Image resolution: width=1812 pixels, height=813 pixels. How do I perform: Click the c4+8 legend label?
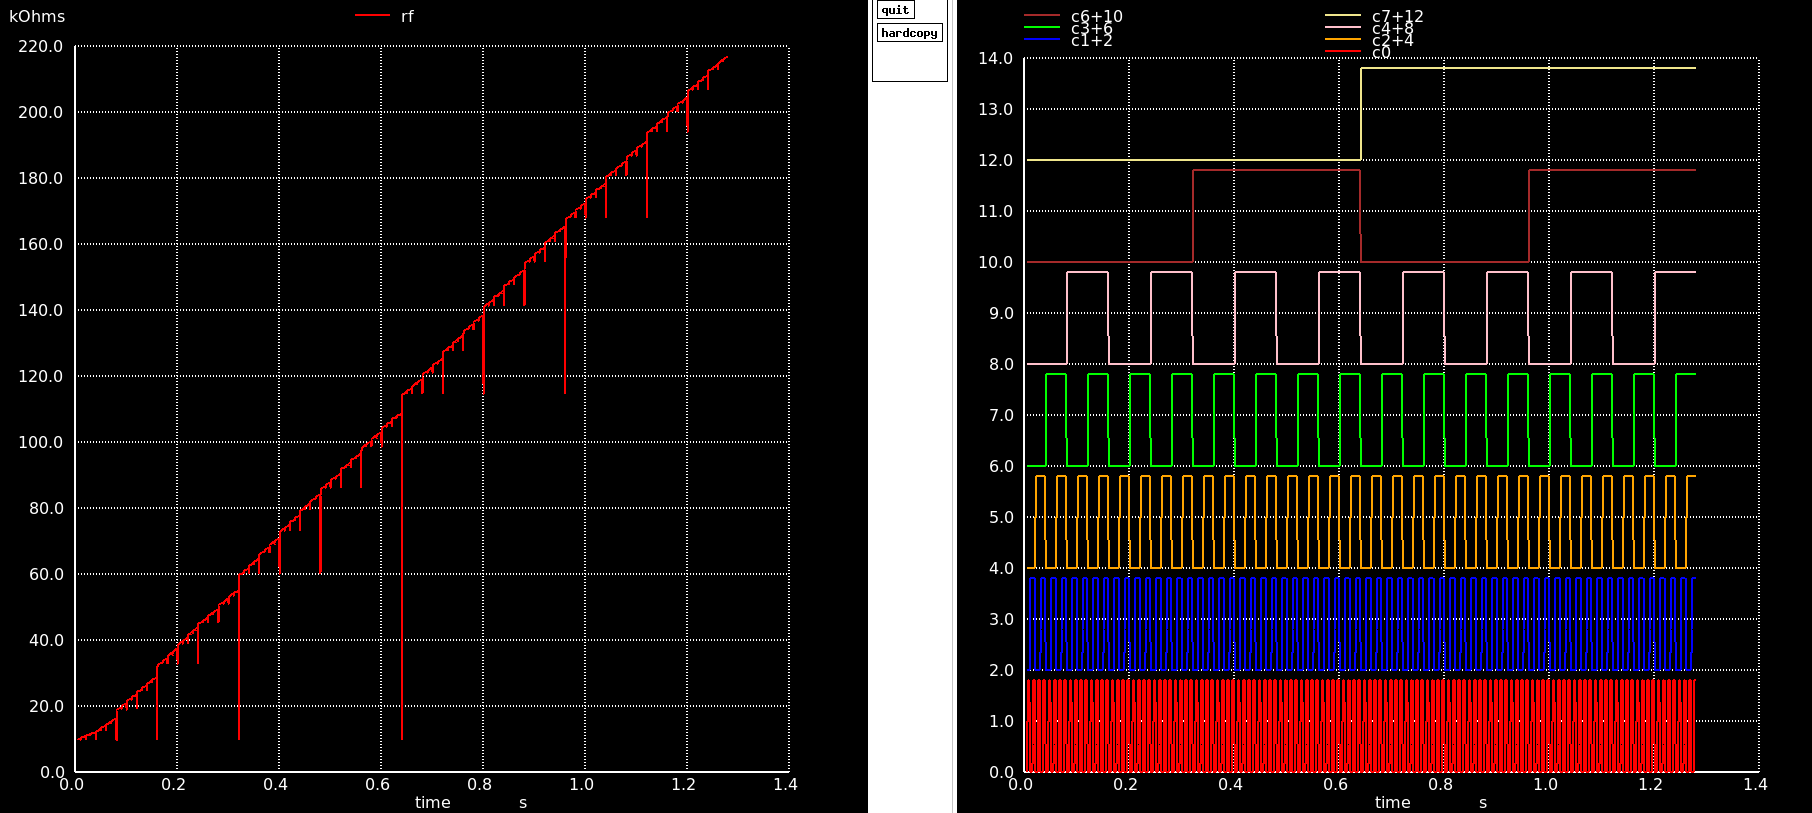point(1392,29)
